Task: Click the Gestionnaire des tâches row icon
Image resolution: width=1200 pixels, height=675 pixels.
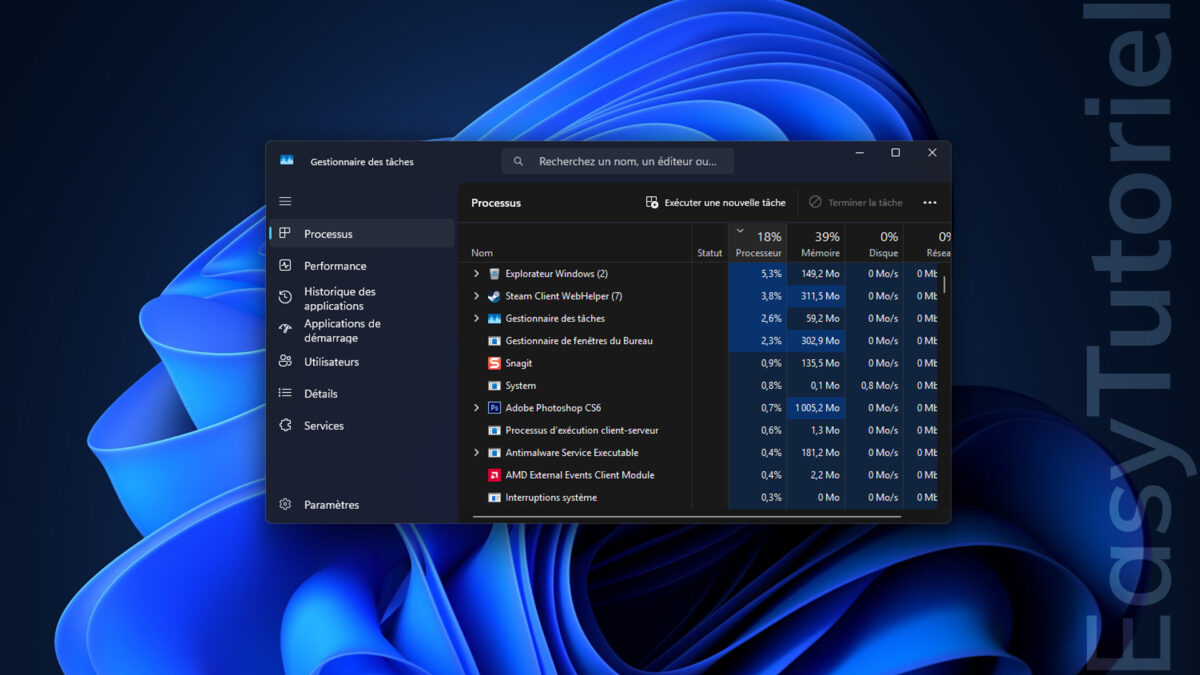Action: coord(494,318)
